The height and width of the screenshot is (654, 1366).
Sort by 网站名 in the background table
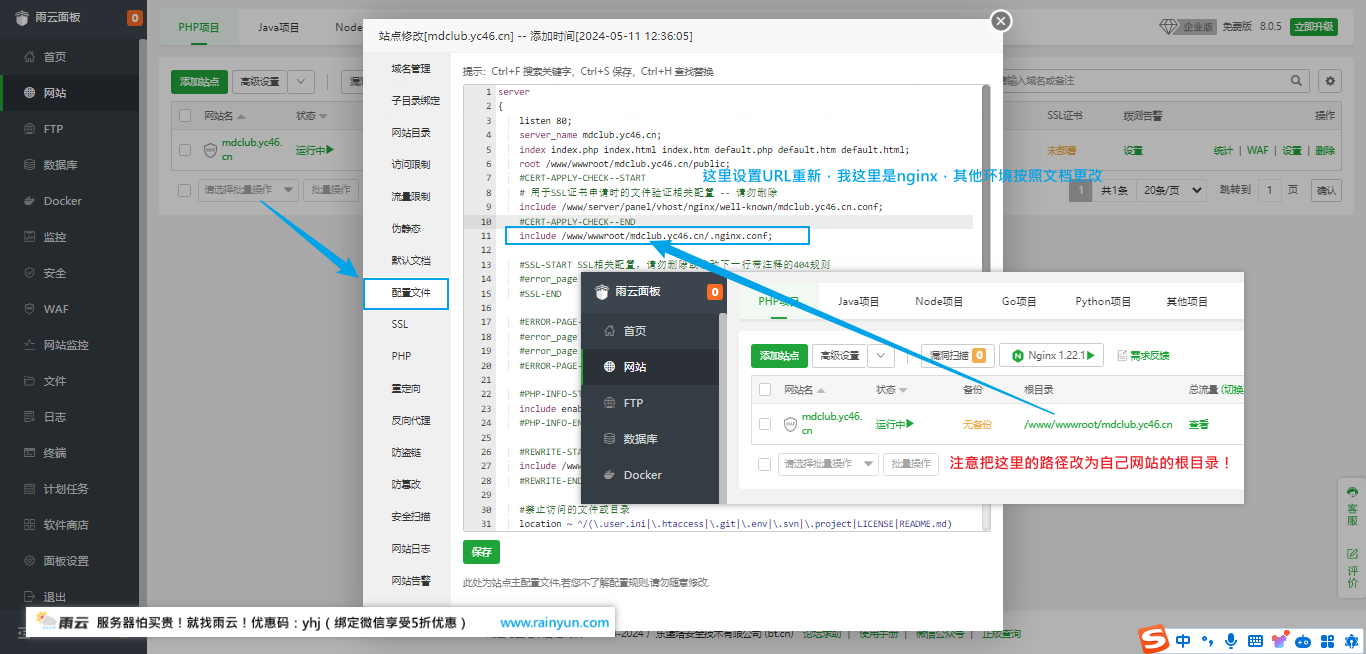pos(222,116)
